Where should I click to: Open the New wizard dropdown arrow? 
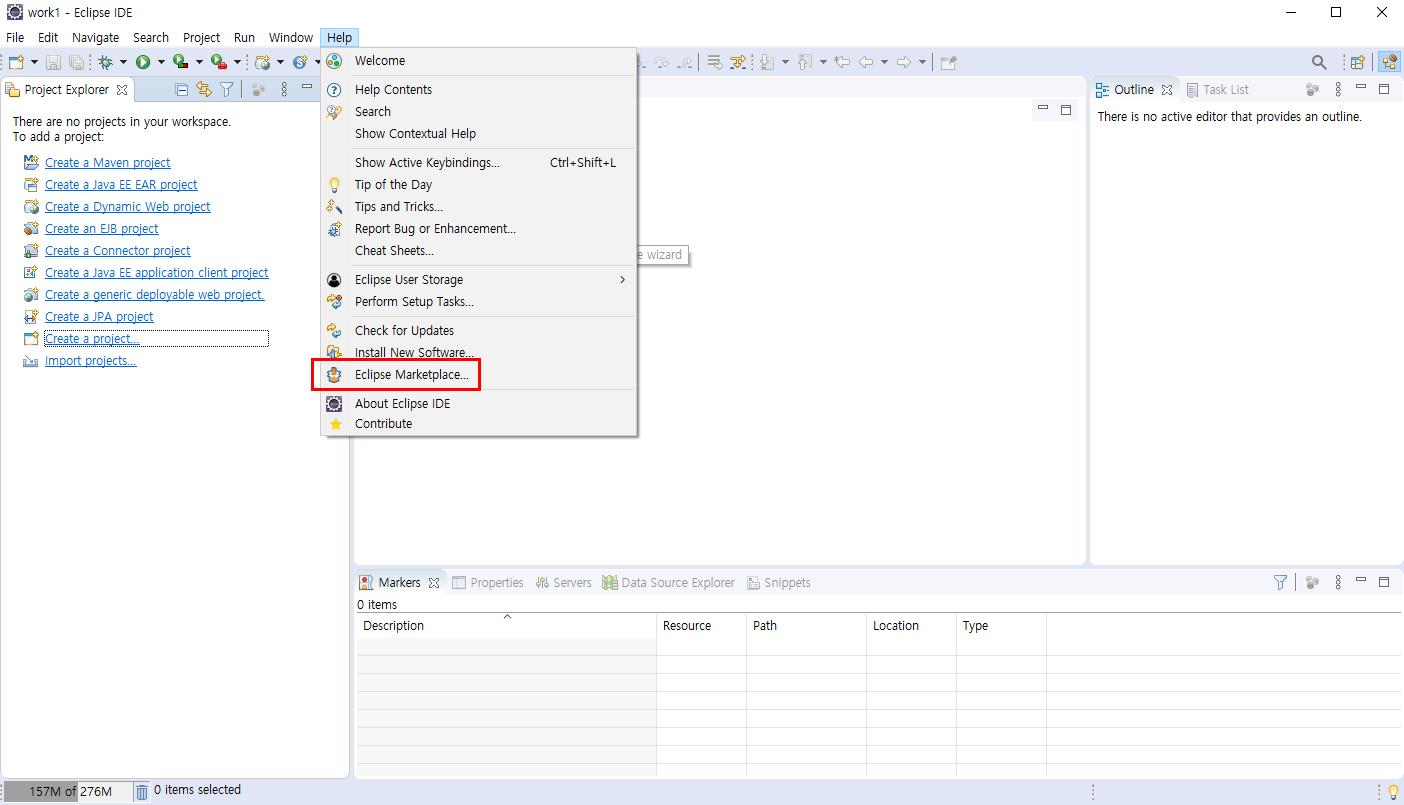[35, 62]
